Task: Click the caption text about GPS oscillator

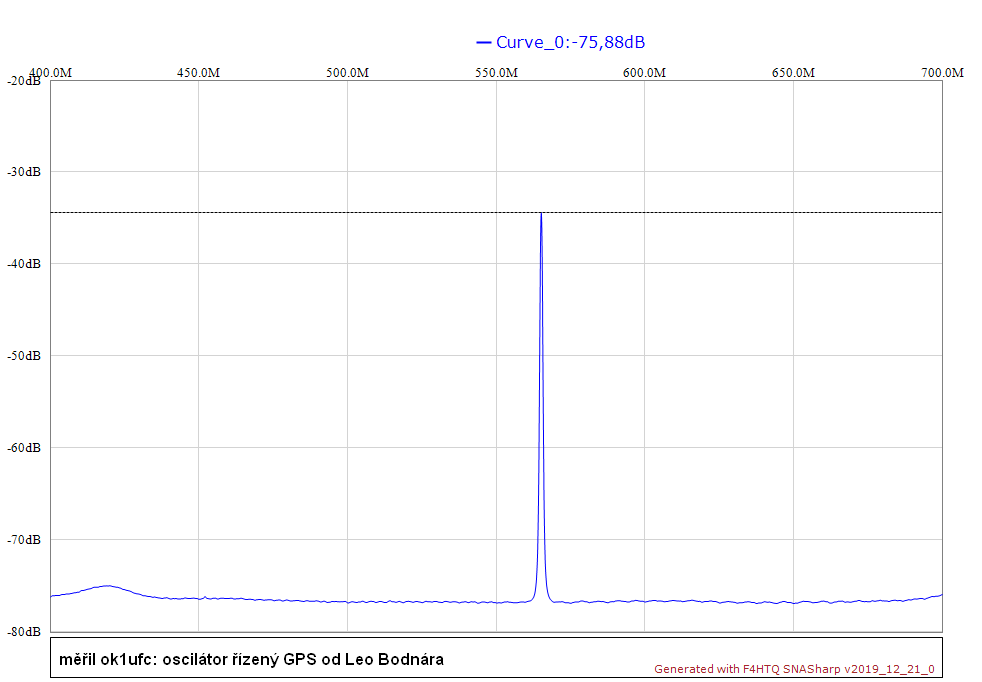Action: click(x=251, y=659)
